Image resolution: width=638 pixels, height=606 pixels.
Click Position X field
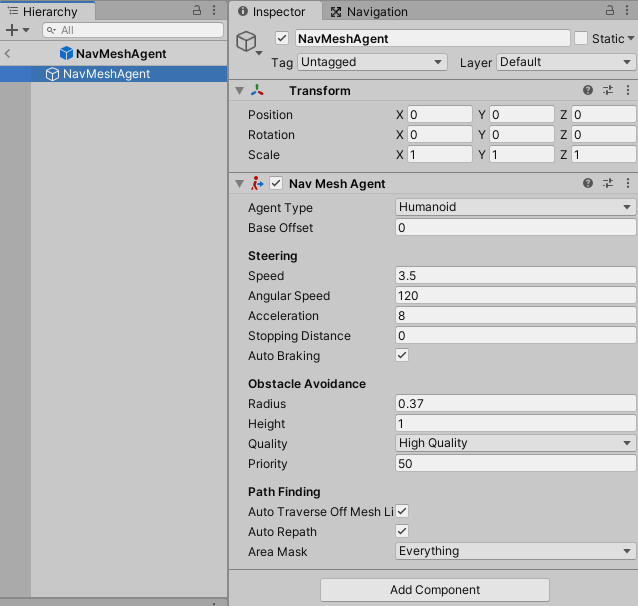pos(440,115)
